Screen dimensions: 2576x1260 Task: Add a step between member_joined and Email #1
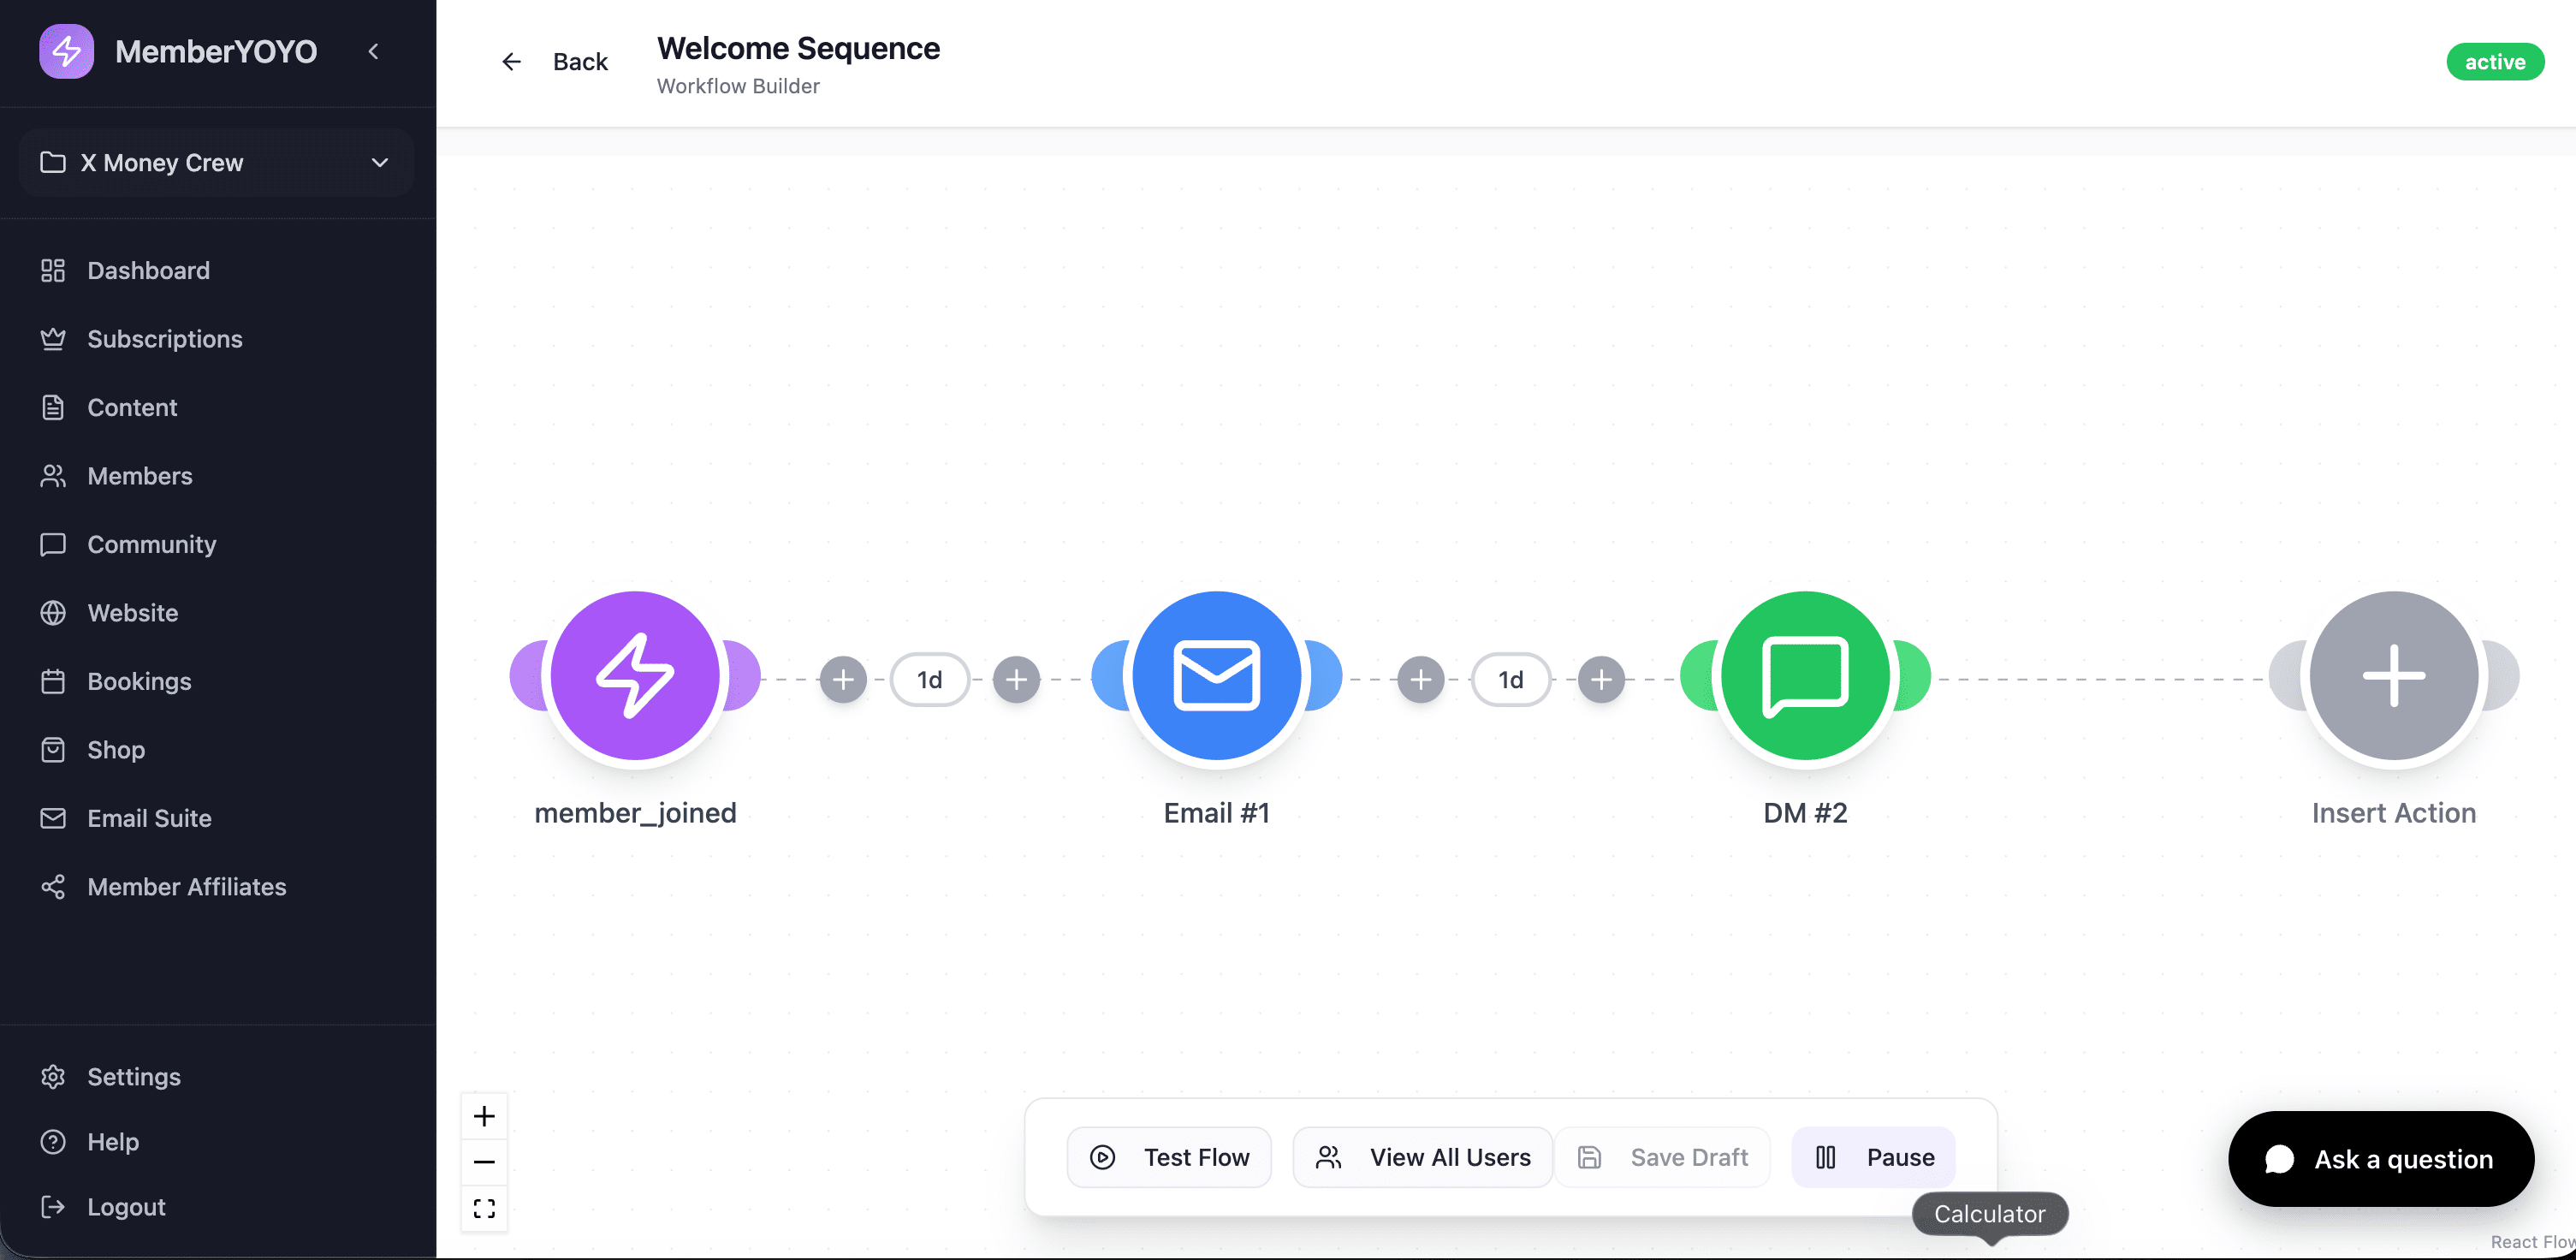(x=843, y=679)
